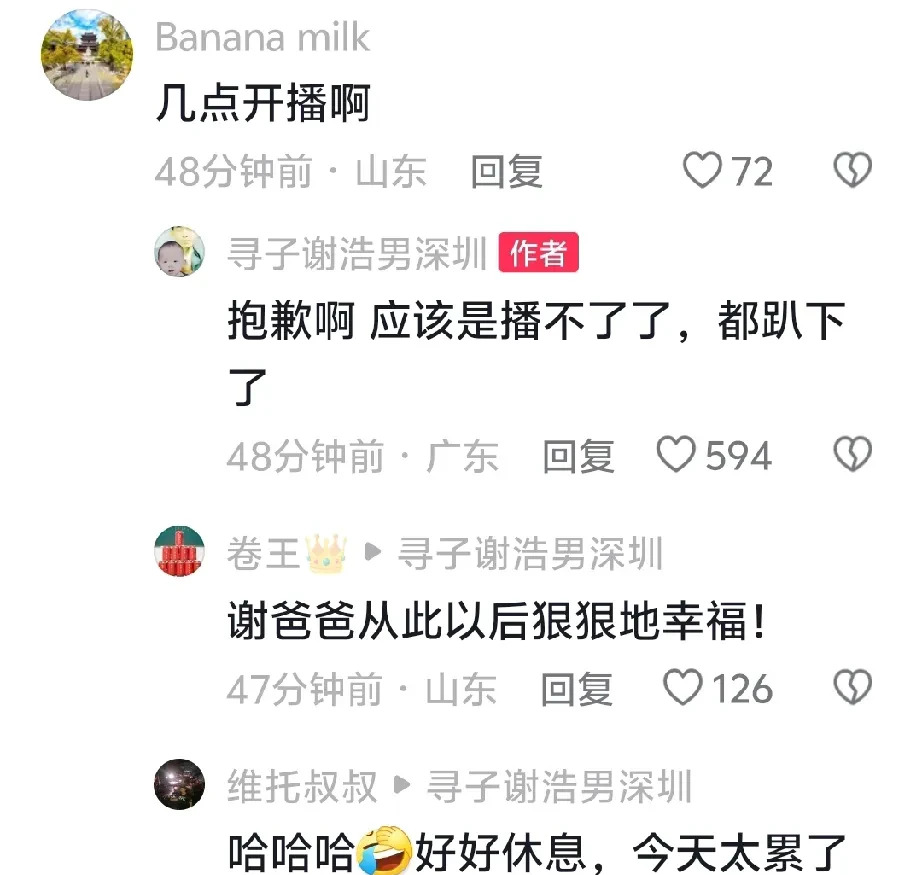Tap the replied-to name after 卷王's arrow
The width and height of the screenshot is (922, 875).
tap(530, 553)
